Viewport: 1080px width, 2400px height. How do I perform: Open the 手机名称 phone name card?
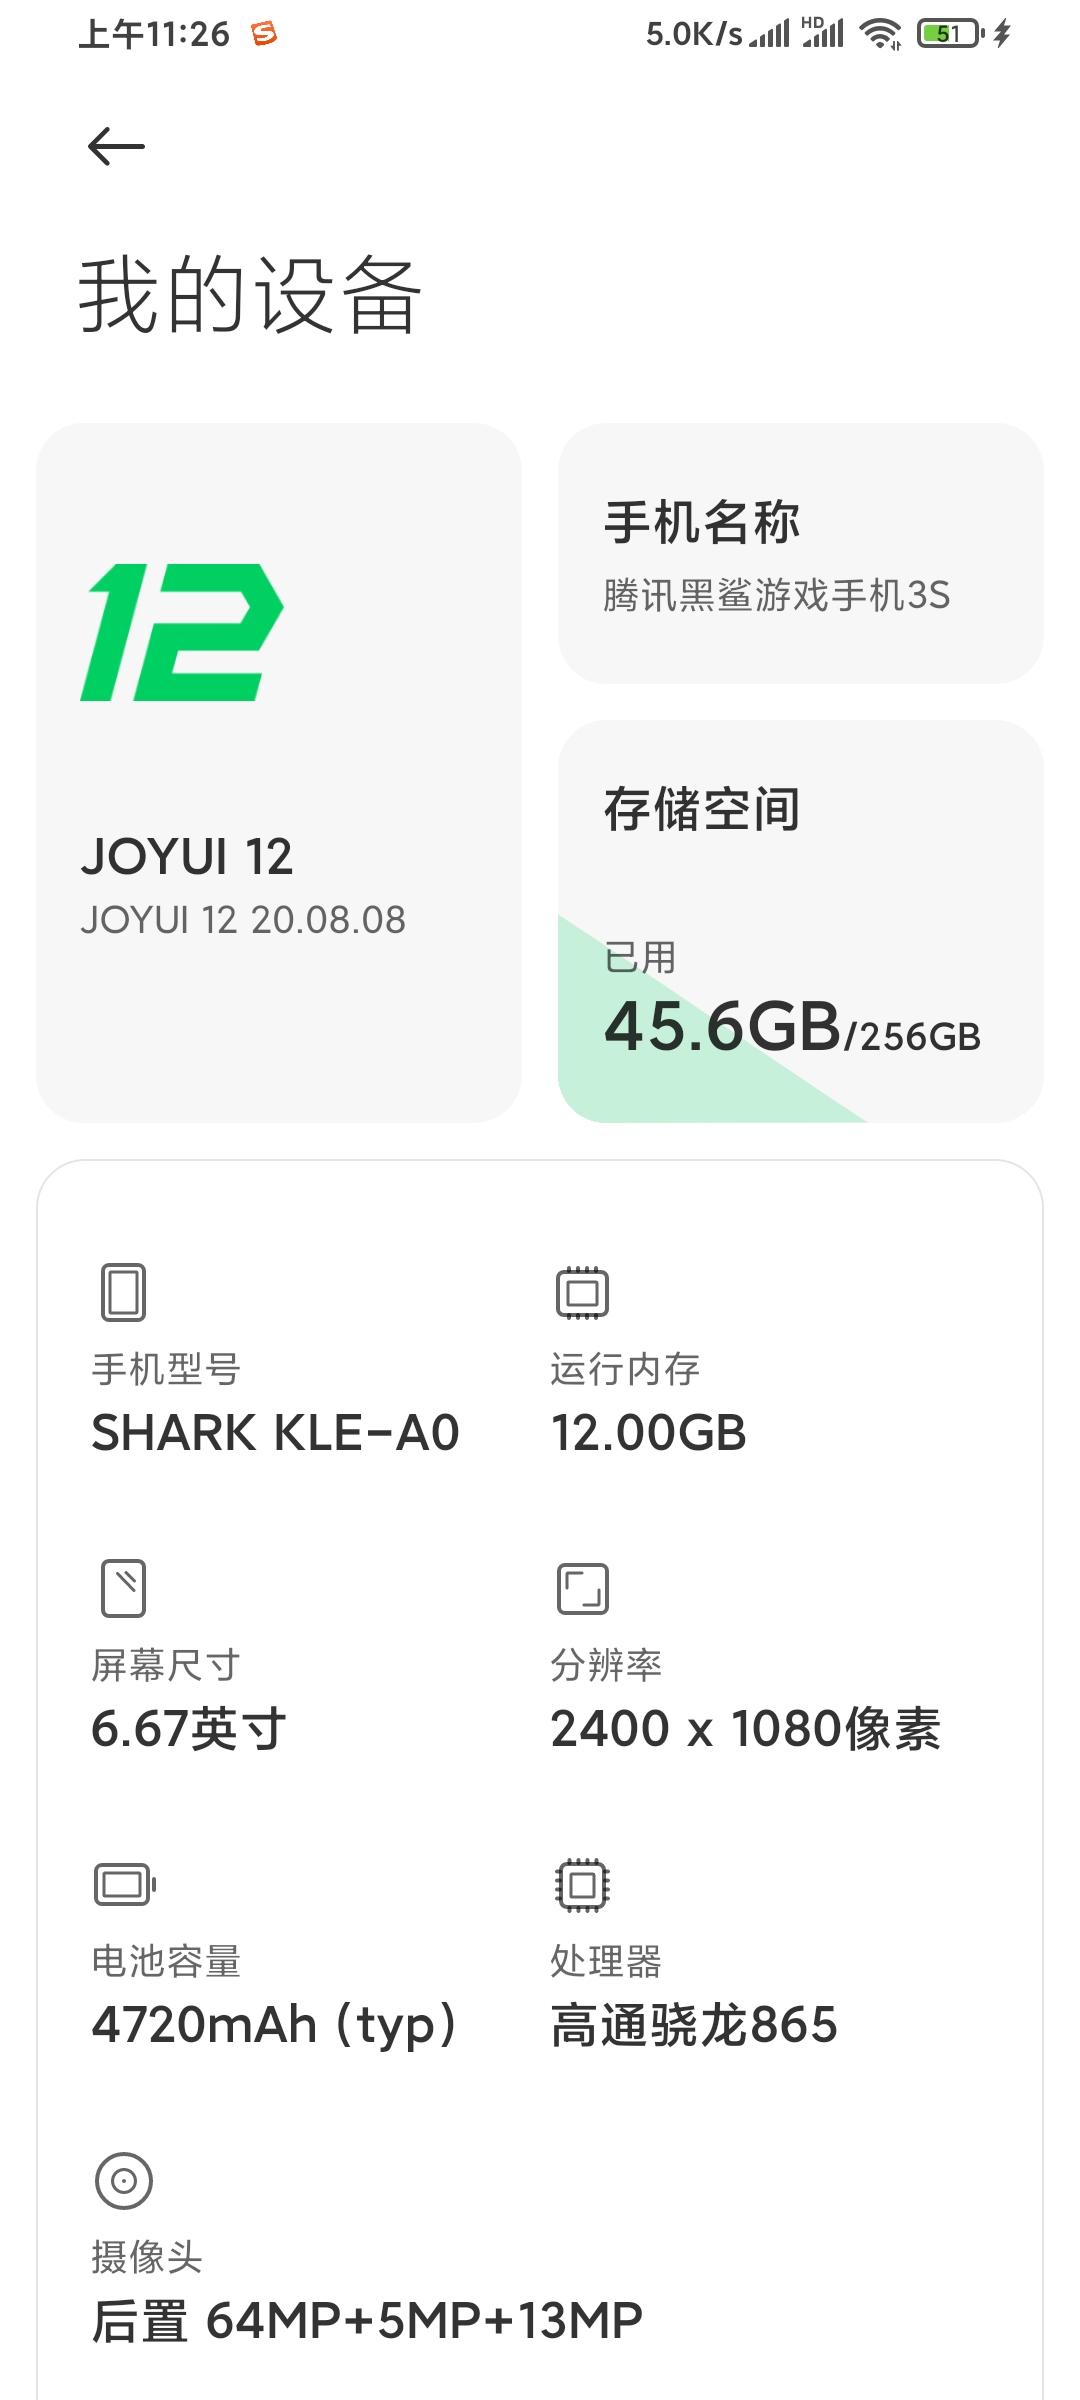coord(800,554)
